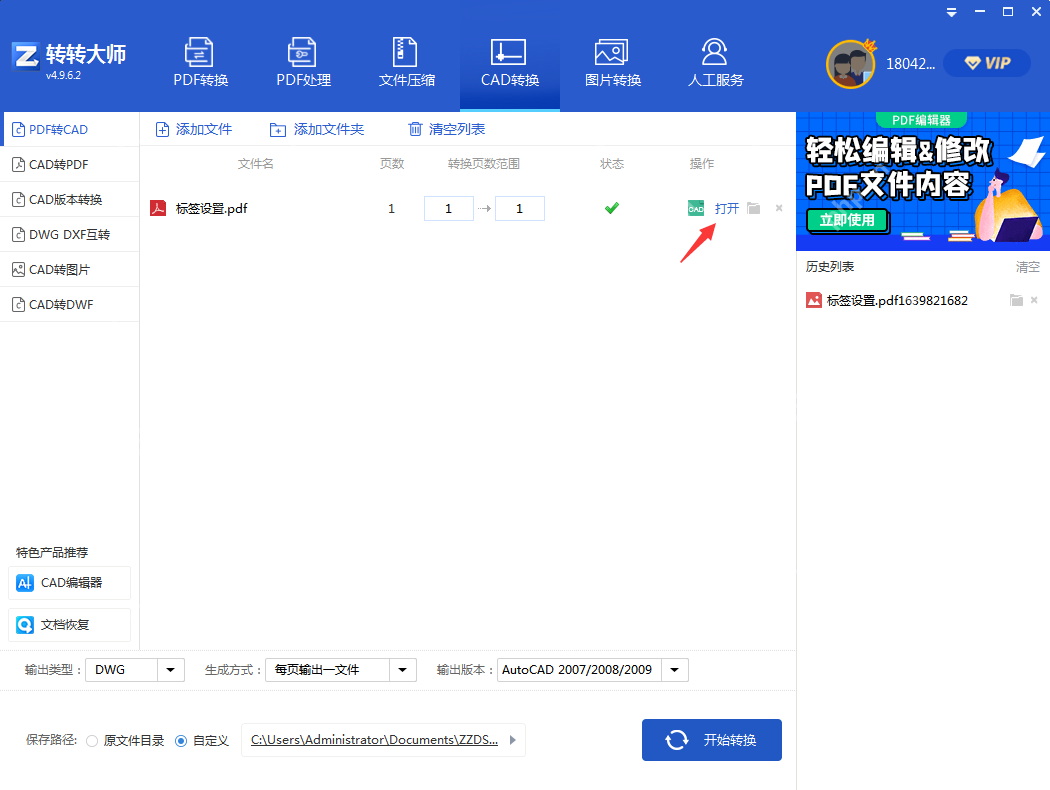This screenshot has height=790, width=1050.
Task: Open the folder icon of the history item
Action: point(1016,300)
